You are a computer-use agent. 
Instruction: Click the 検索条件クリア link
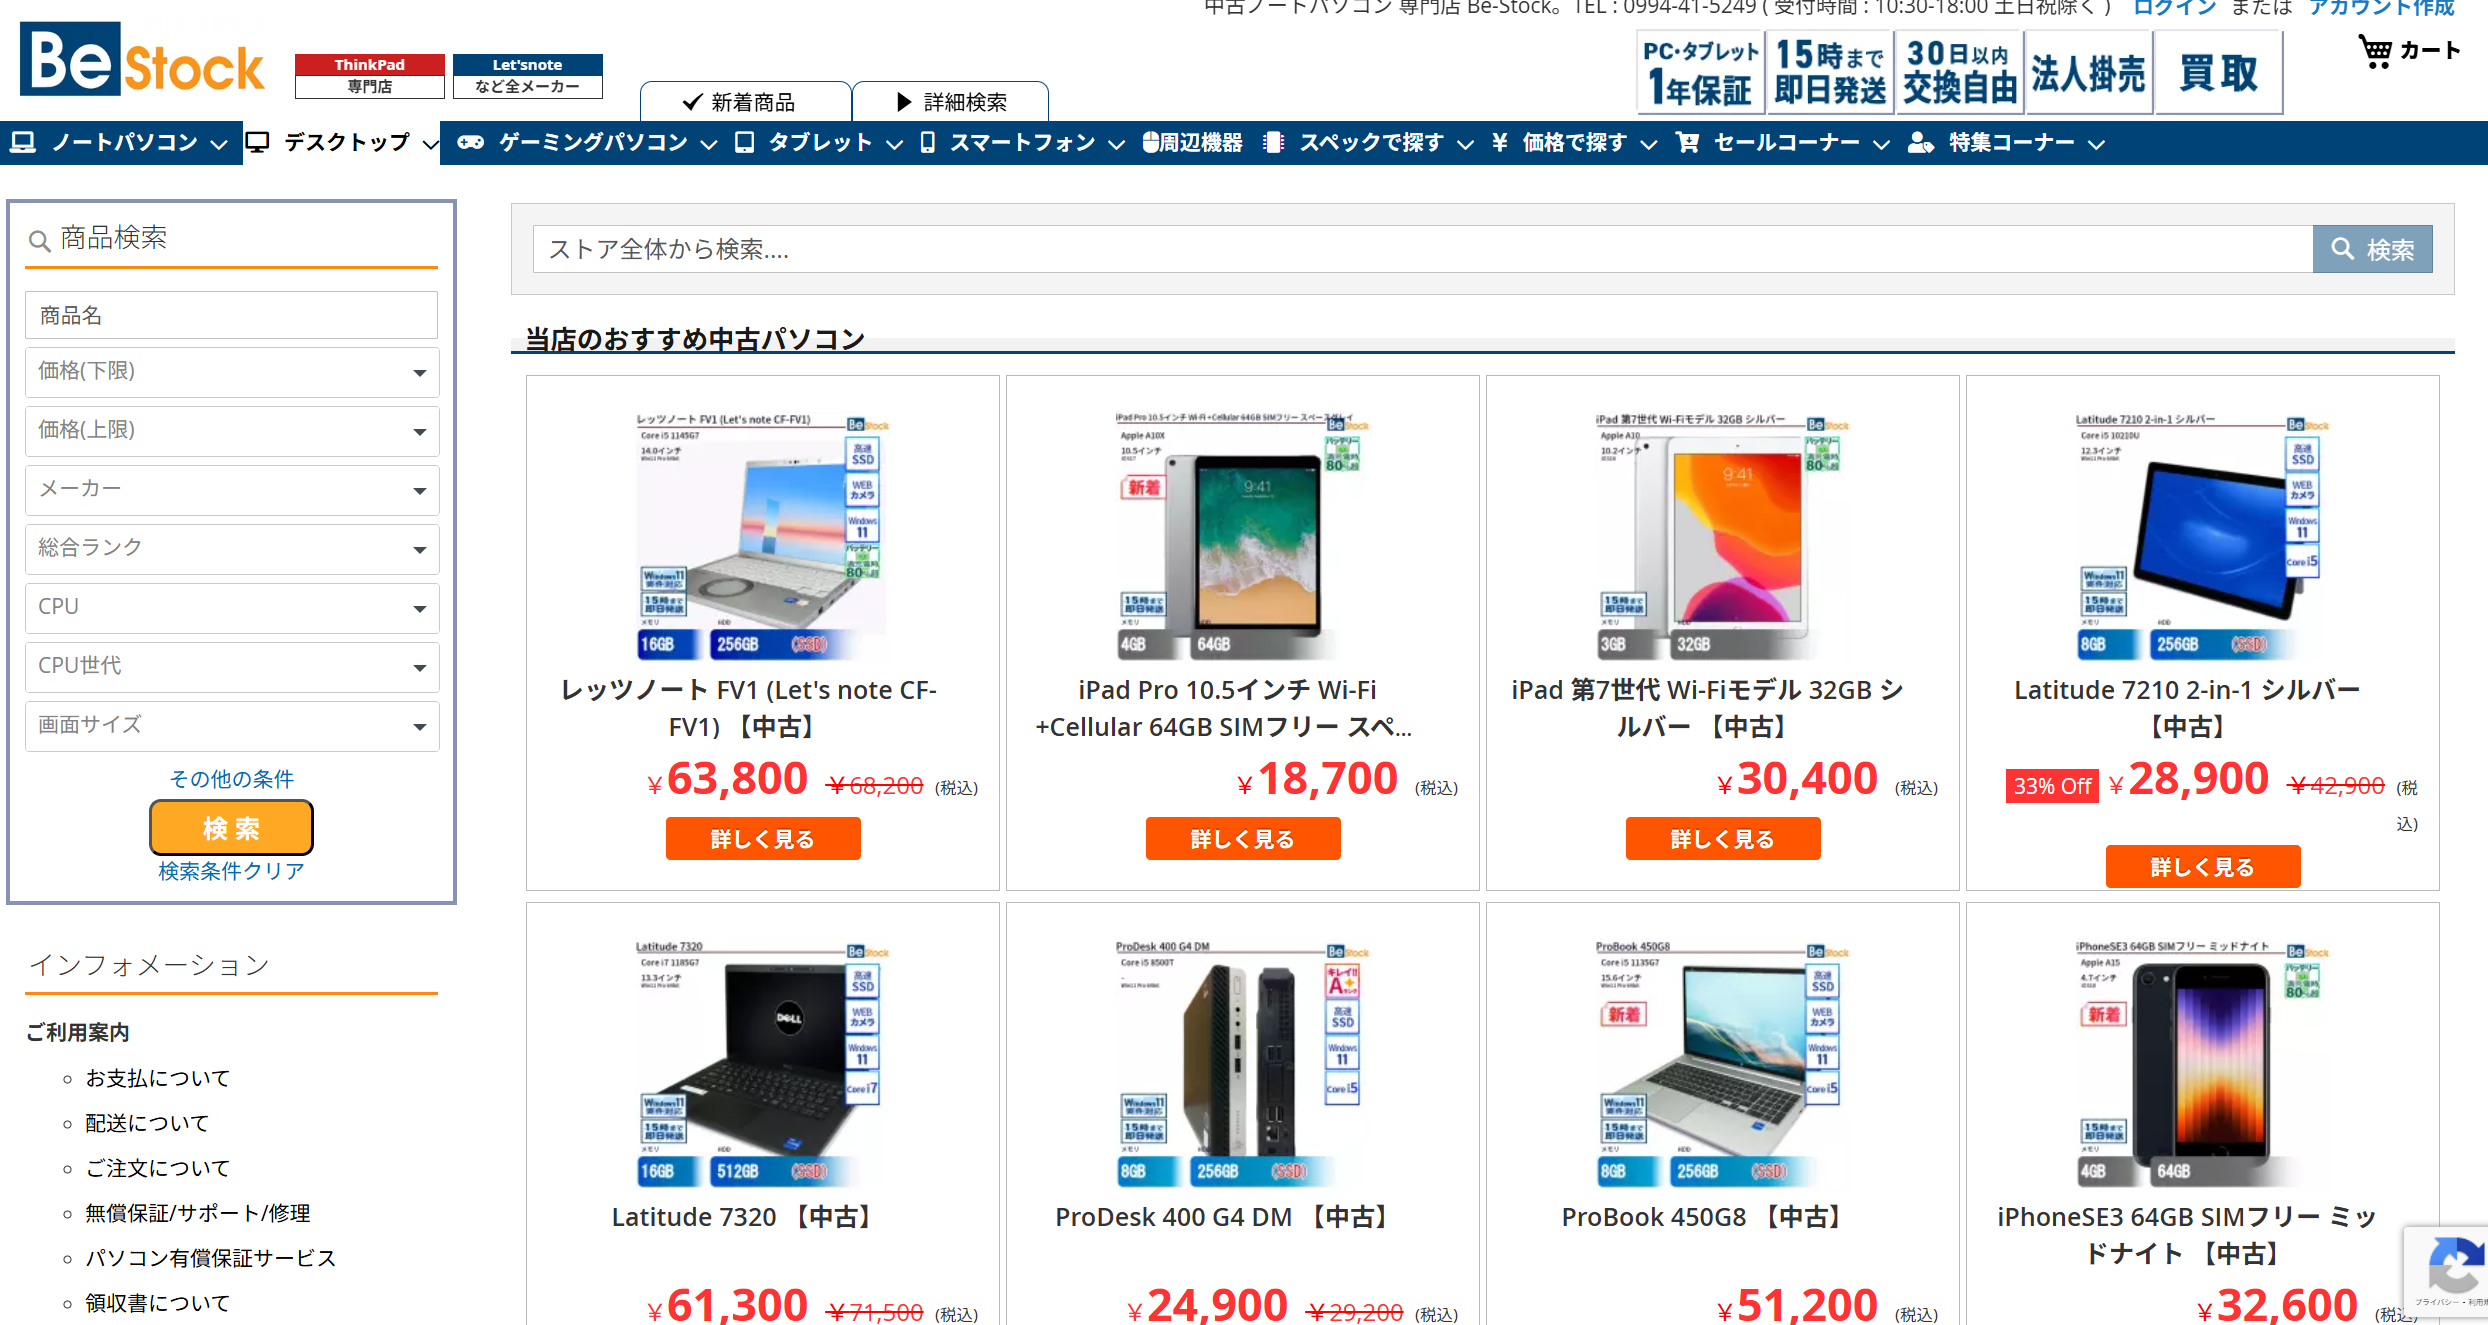(231, 871)
